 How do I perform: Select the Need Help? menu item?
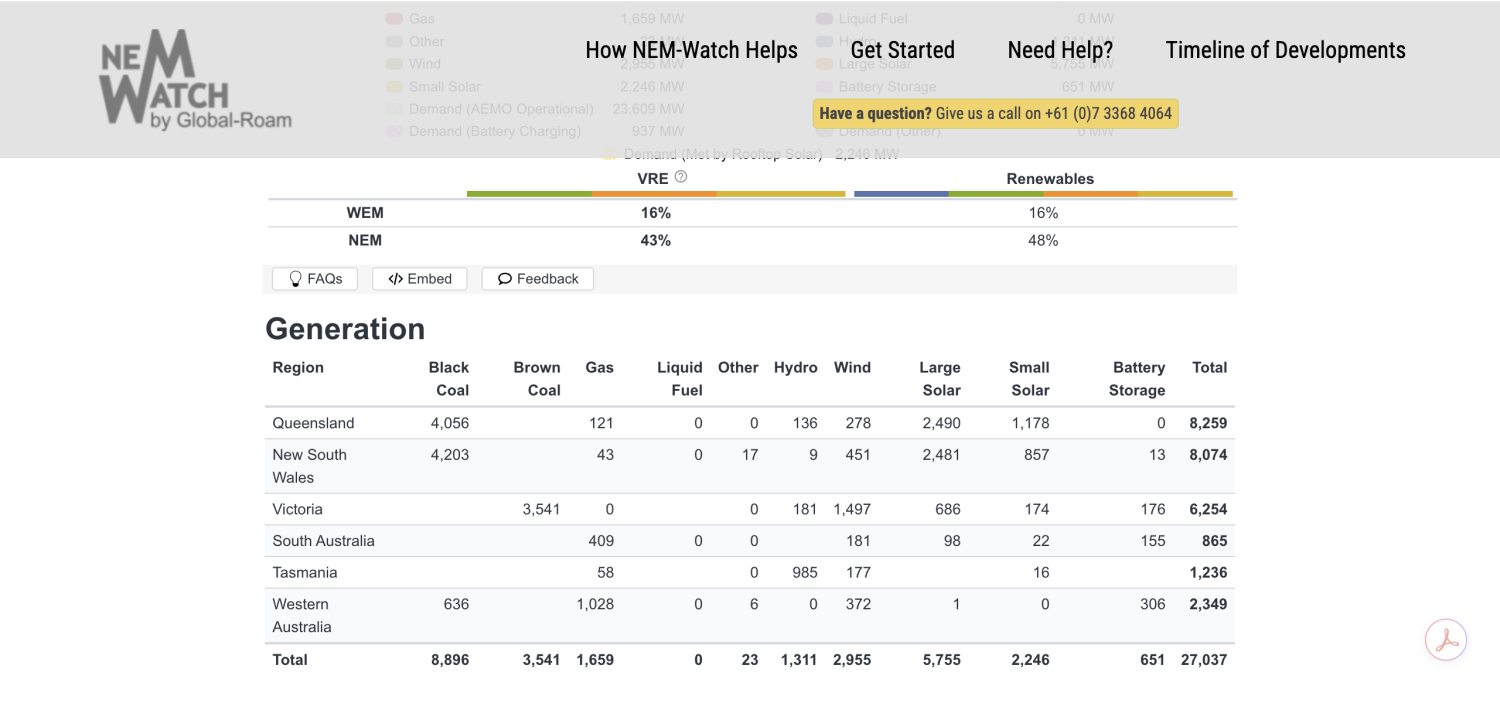pos(1060,50)
